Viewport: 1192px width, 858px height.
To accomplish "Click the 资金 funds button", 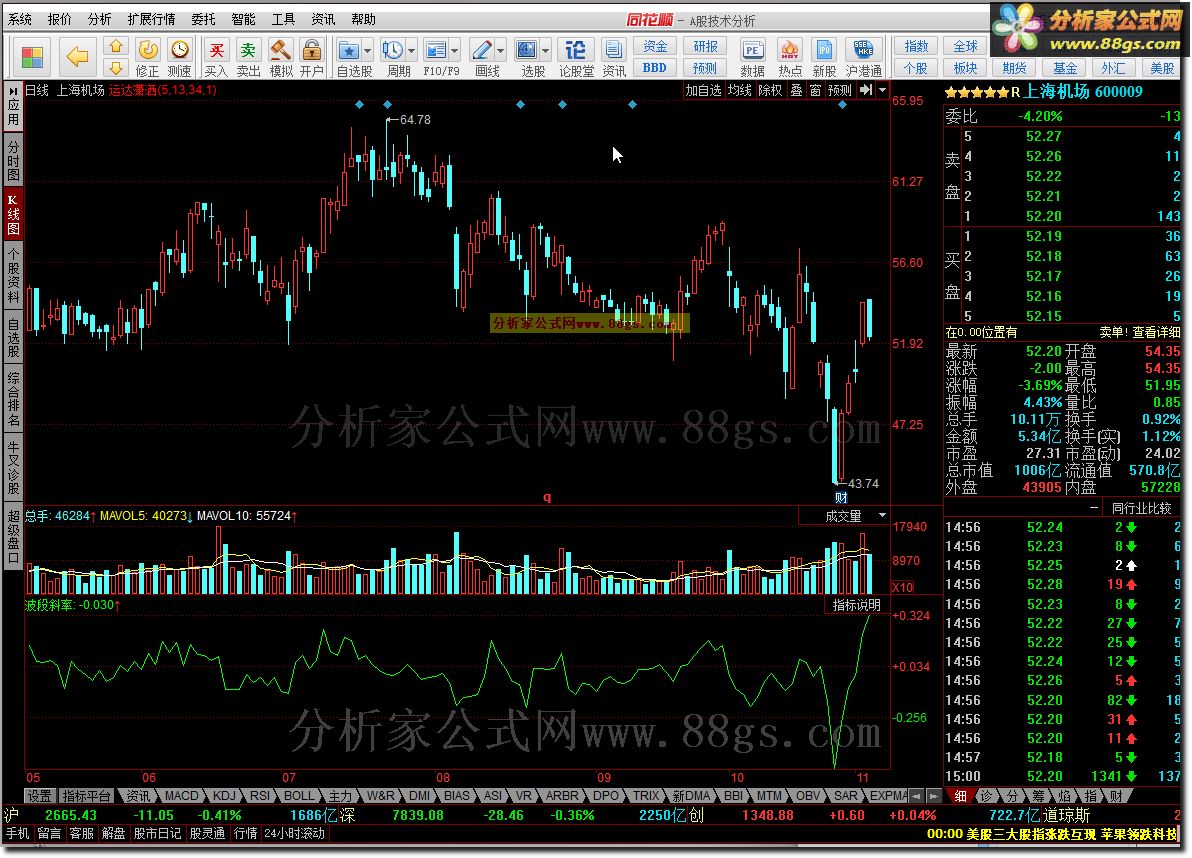I will [655, 46].
